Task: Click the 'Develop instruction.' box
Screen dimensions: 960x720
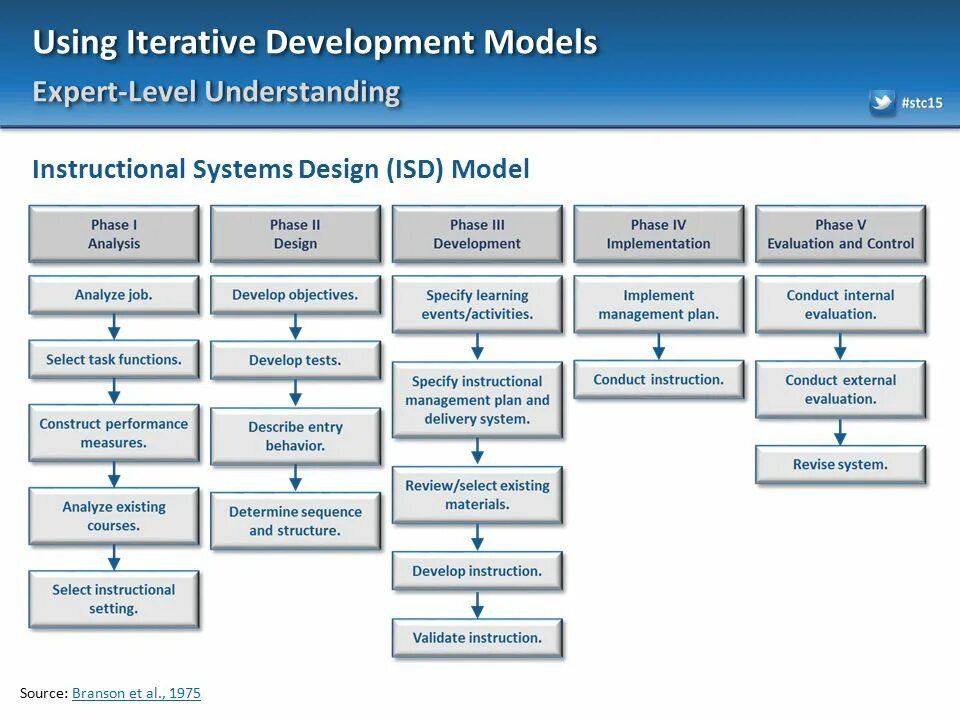Action: [x=477, y=571]
